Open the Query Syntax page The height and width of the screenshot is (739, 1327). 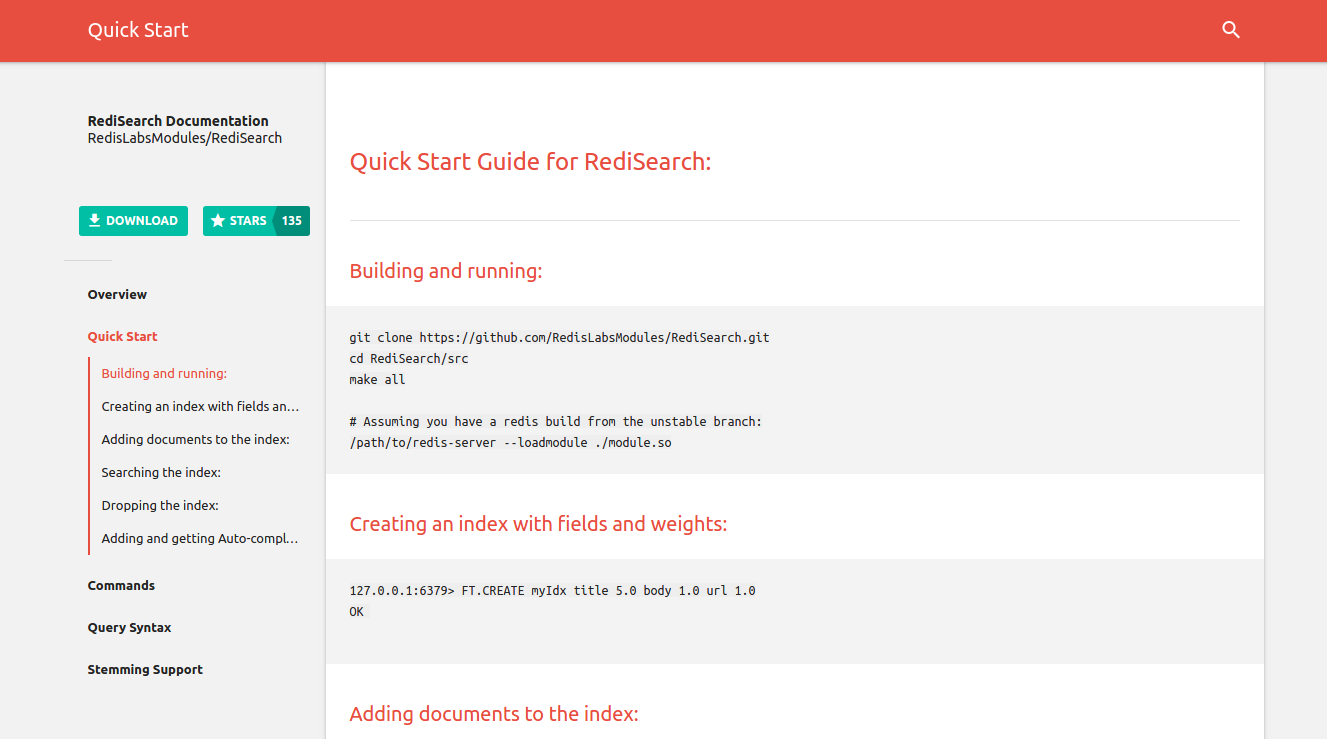point(129,628)
